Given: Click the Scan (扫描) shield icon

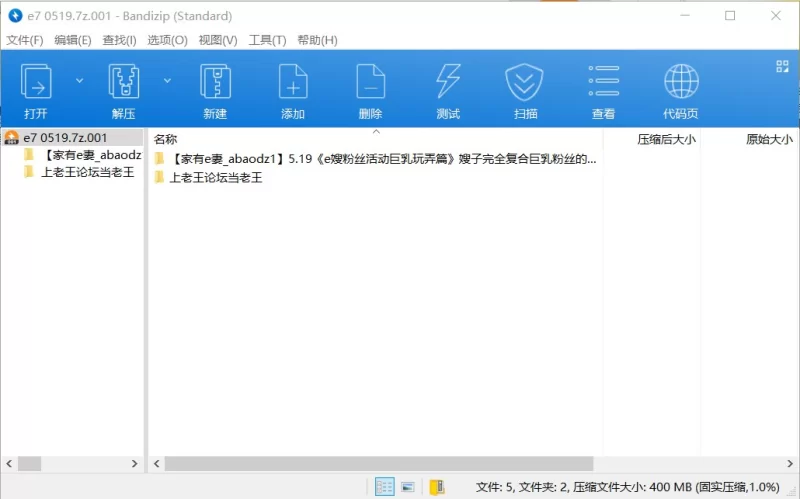Looking at the screenshot, I should 524,82.
